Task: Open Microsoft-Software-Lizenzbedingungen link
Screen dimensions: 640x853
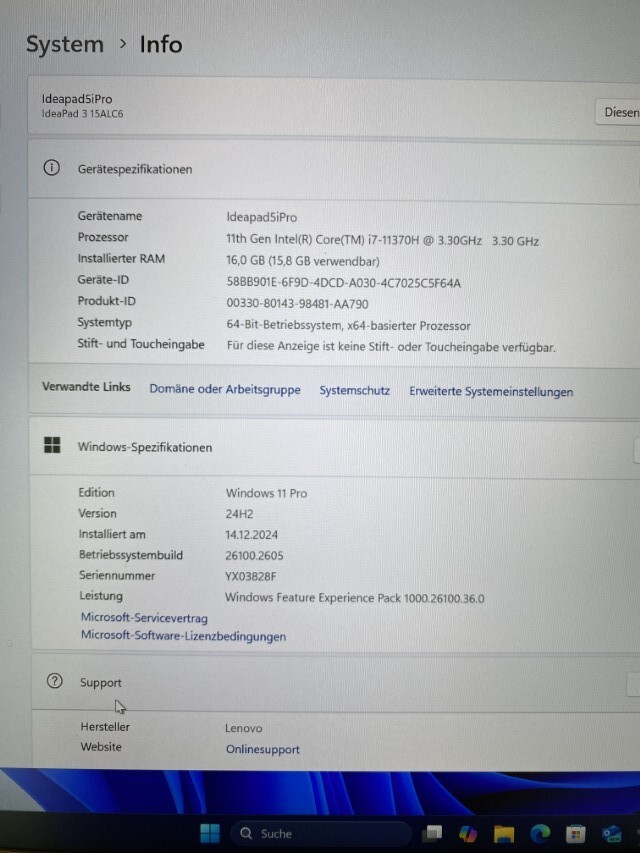Action: [183, 636]
